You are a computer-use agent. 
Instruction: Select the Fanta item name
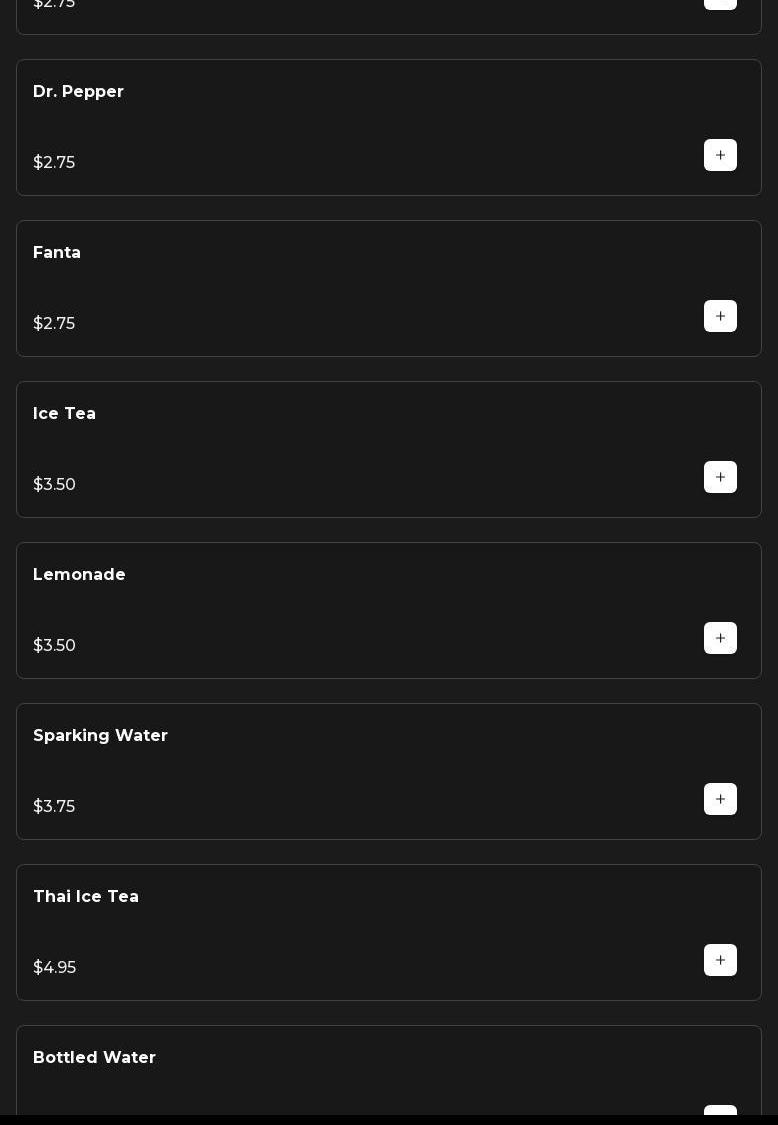(x=57, y=253)
